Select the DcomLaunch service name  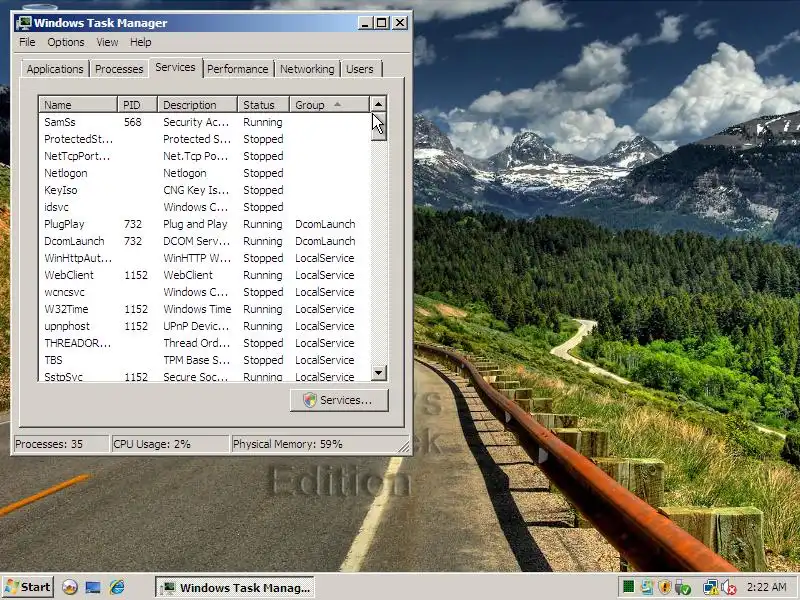coord(74,241)
